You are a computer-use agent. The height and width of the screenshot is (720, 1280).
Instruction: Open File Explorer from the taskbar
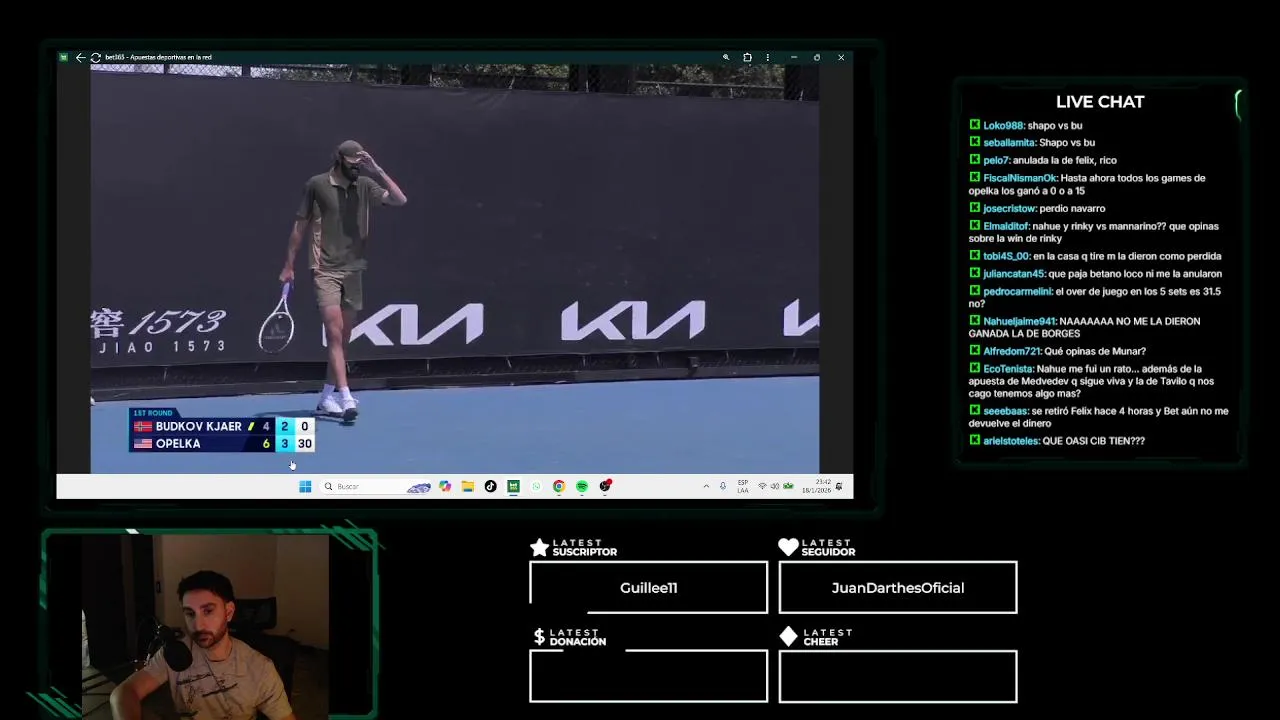tap(467, 486)
